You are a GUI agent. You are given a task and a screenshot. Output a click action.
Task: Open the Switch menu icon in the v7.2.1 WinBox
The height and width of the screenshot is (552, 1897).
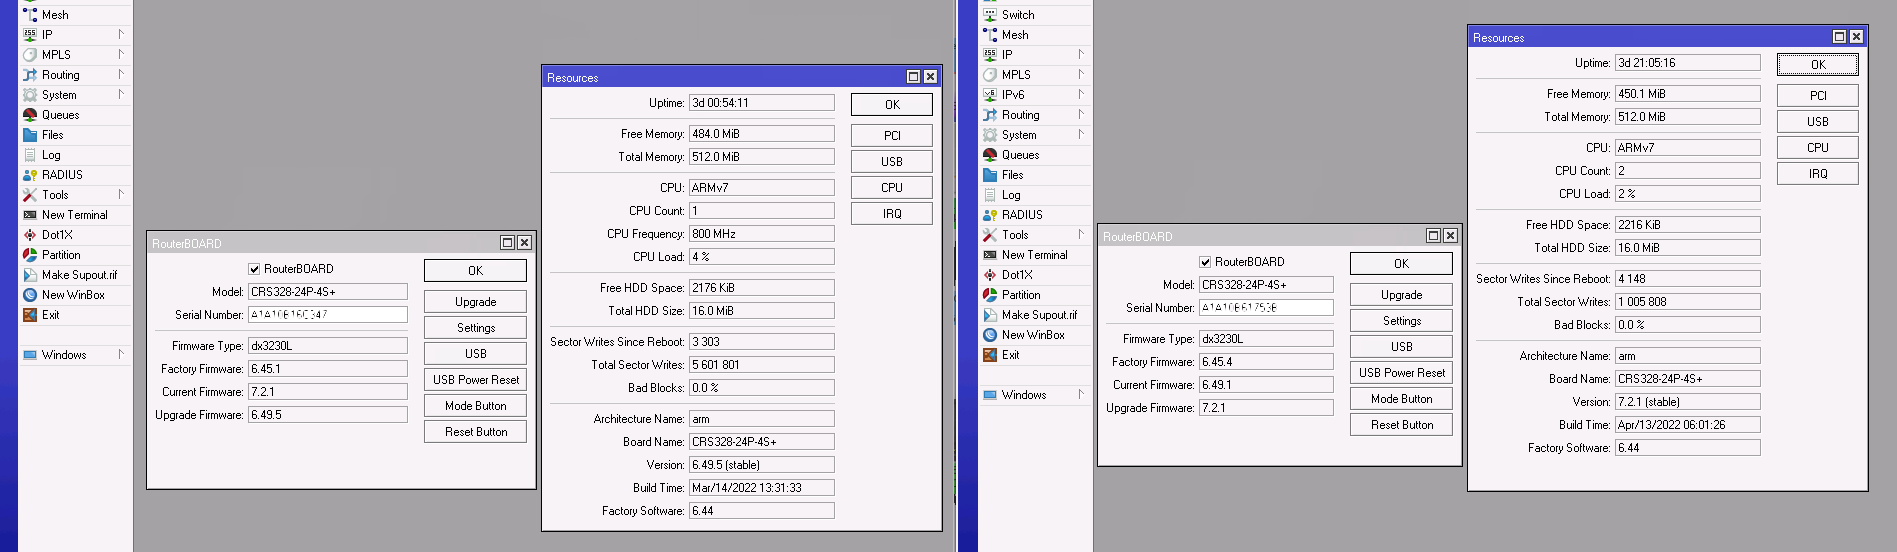(990, 15)
